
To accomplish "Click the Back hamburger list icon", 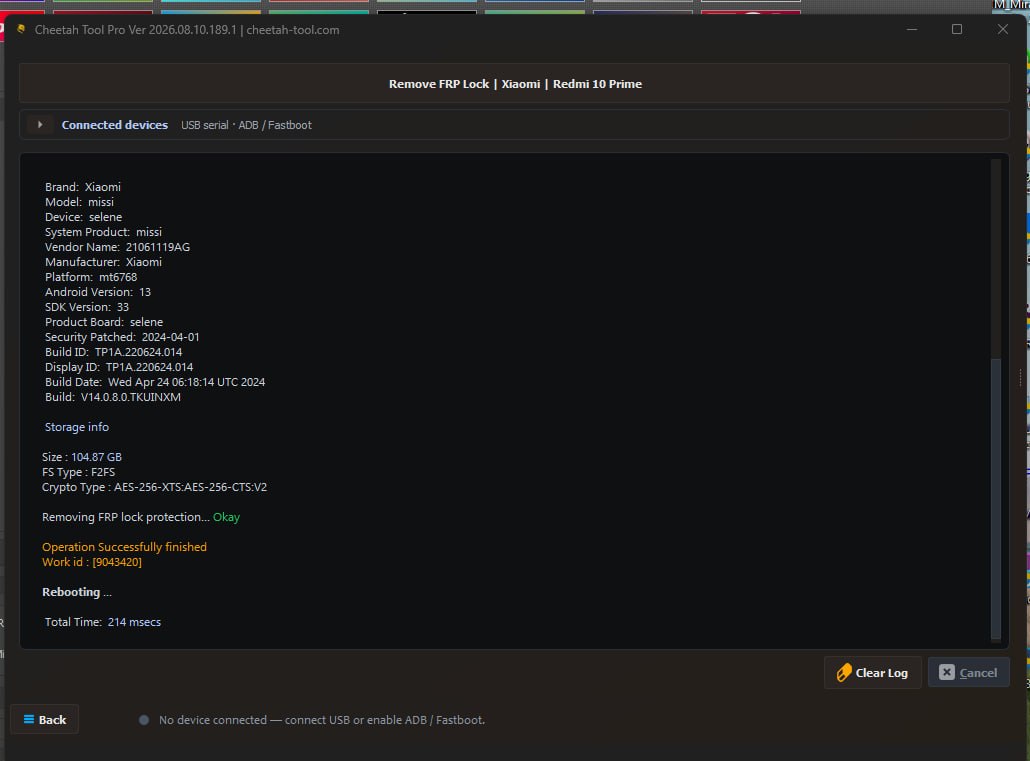I will click(x=29, y=719).
